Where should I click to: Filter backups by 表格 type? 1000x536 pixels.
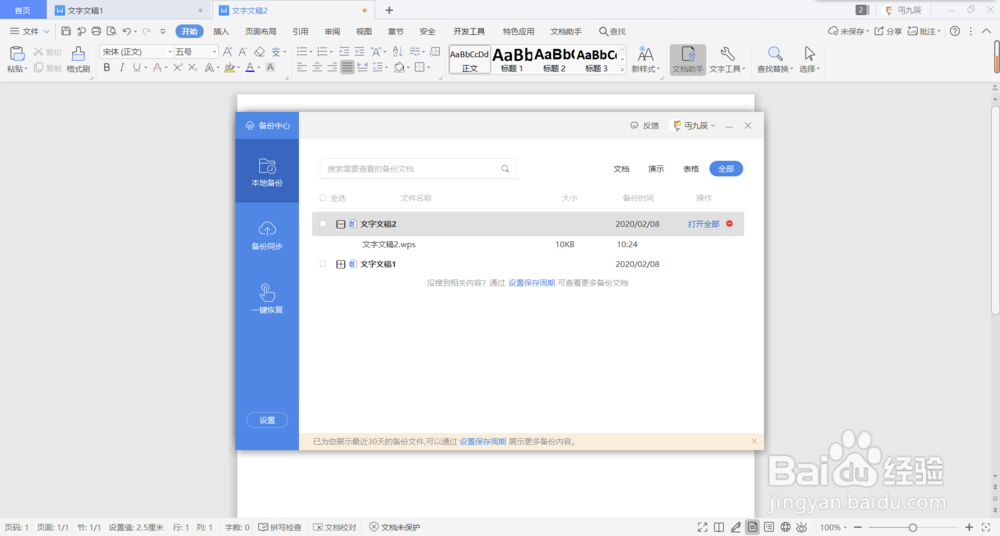[691, 169]
